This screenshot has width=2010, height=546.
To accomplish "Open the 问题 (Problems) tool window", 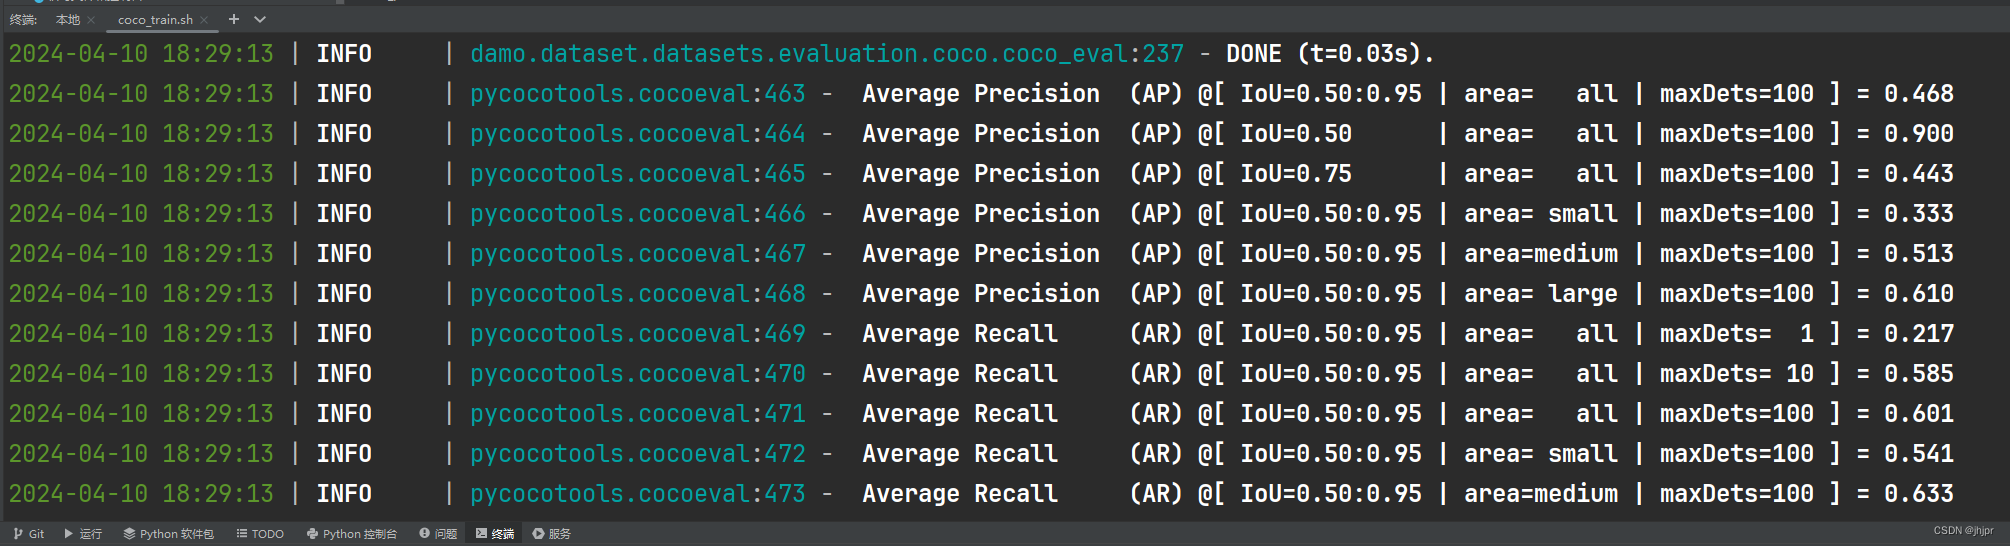I will 438,534.
